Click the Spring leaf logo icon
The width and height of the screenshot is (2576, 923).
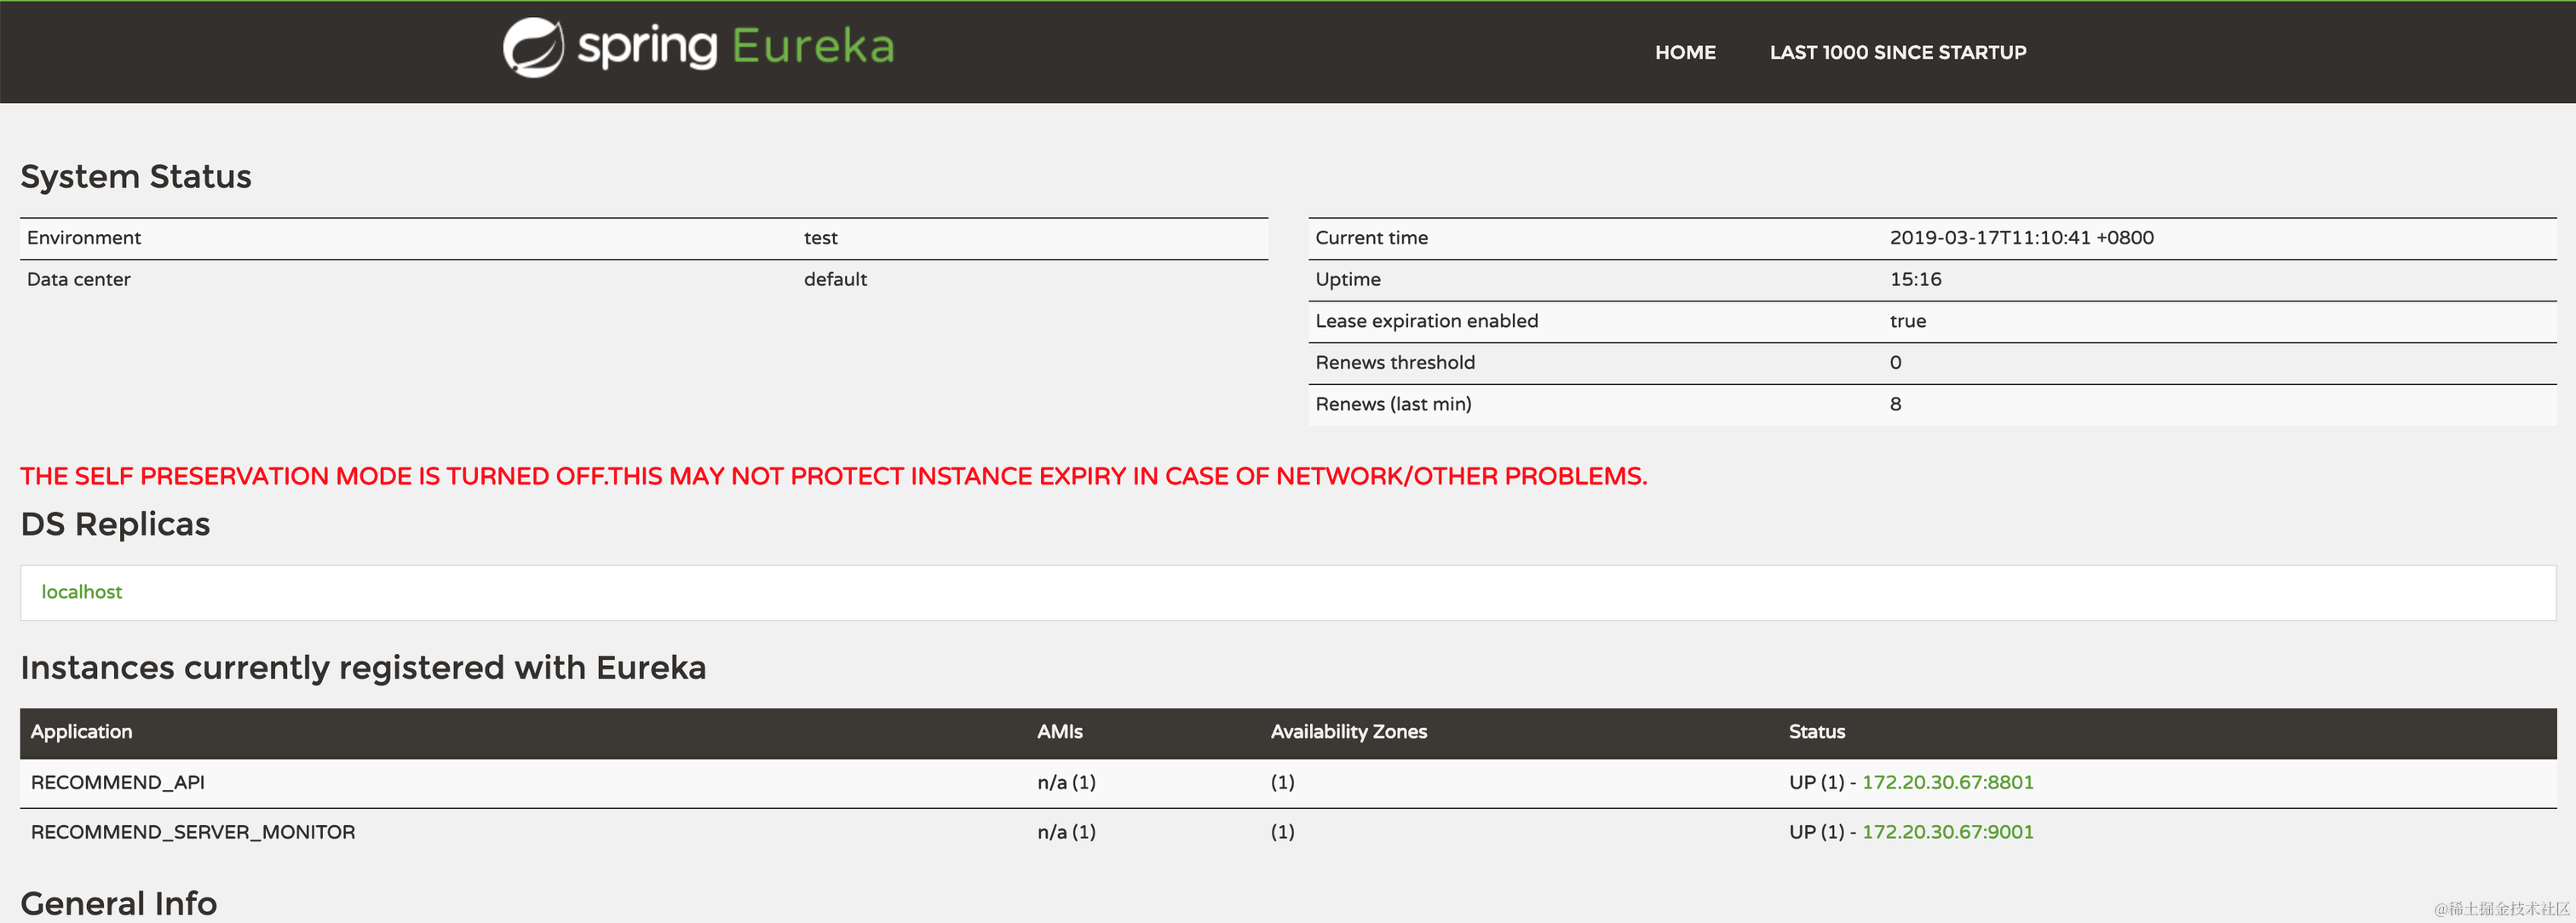[x=533, y=47]
